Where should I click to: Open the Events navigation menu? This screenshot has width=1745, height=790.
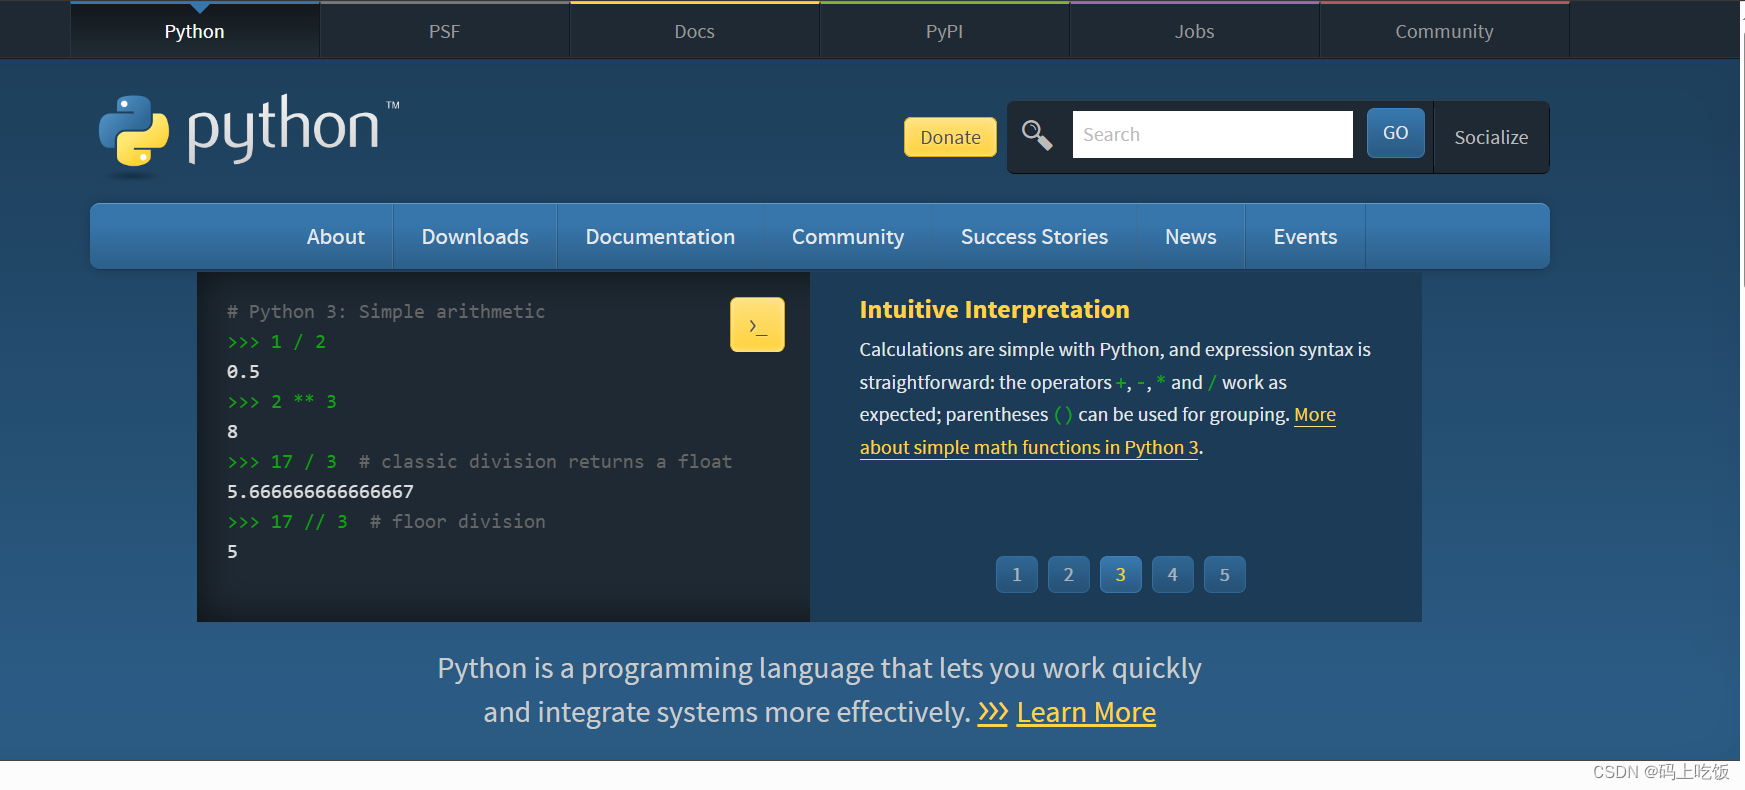[x=1305, y=237]
